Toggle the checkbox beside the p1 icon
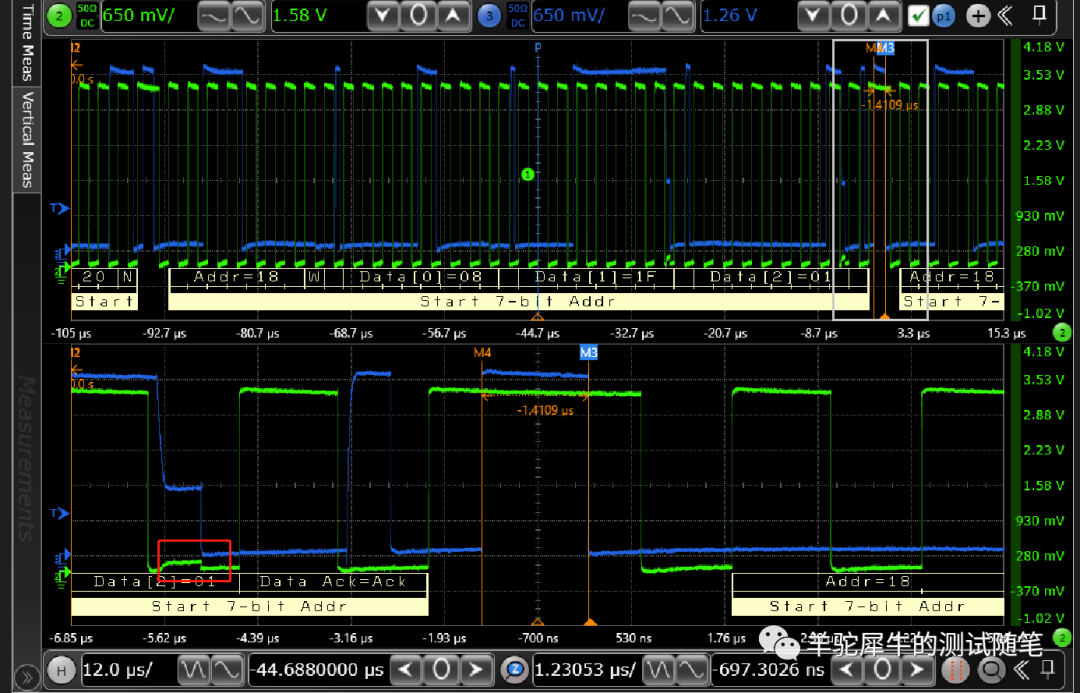 coord(918,16)
